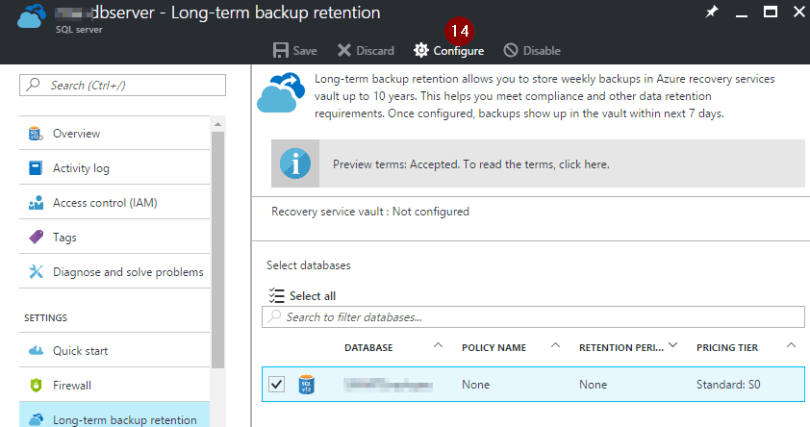This screenshot has height=427, width=810.
Task: Click Recovery service vault : Not configured text
Action: point(370,211)
